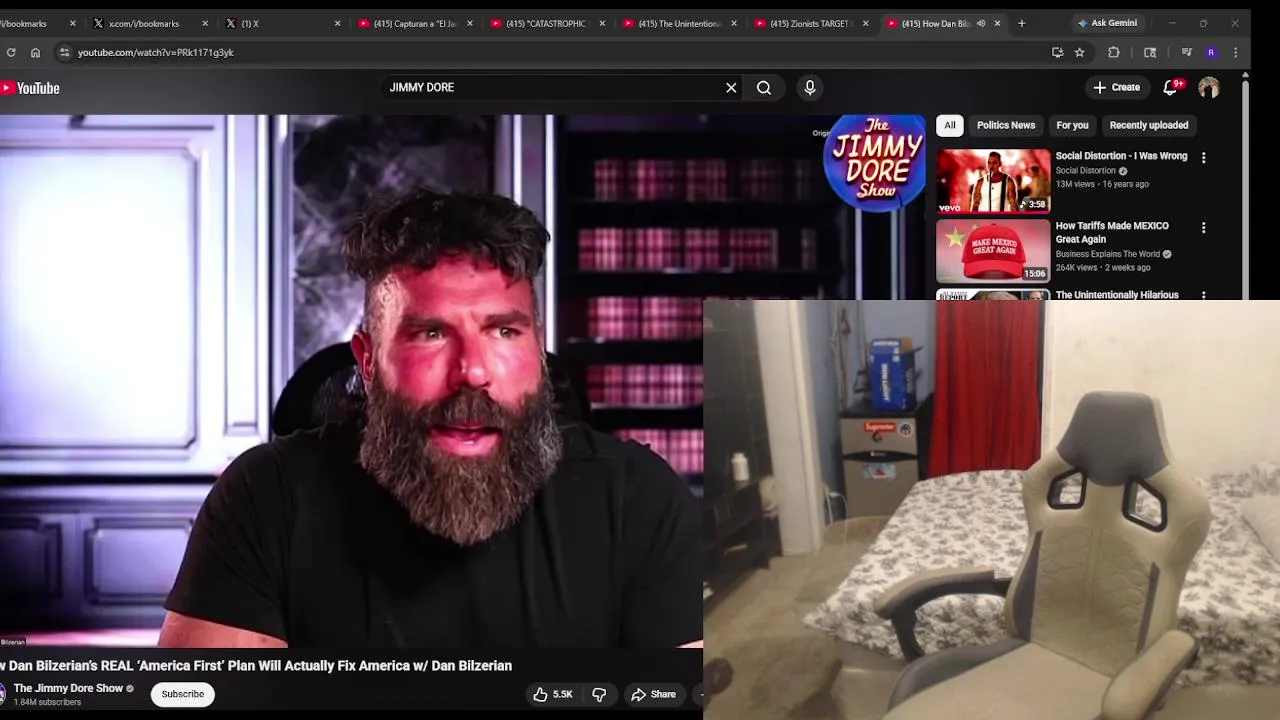
Task: Open the browser side panel icon
Action: pos(1150,52)
